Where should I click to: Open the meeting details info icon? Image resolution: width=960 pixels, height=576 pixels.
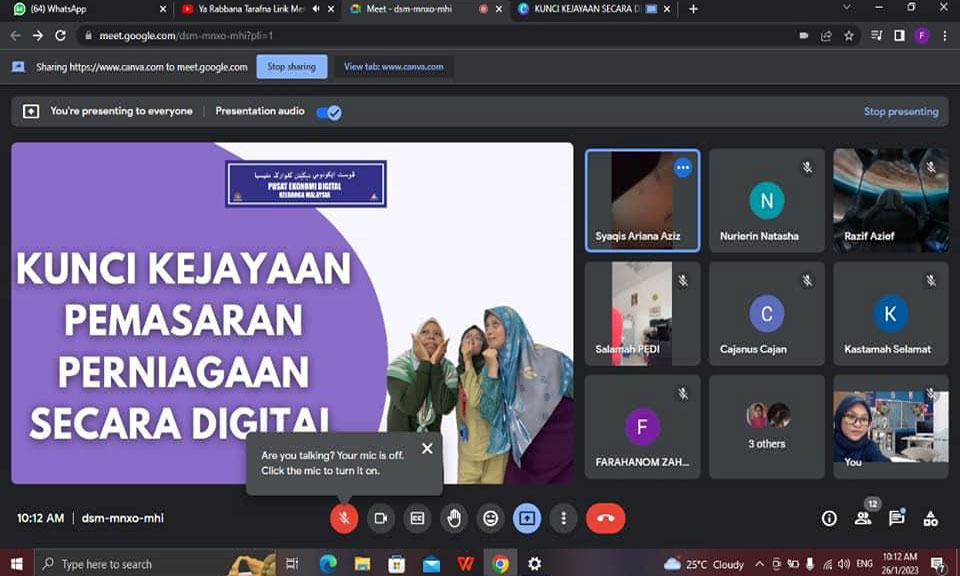[x=829, y=518]
